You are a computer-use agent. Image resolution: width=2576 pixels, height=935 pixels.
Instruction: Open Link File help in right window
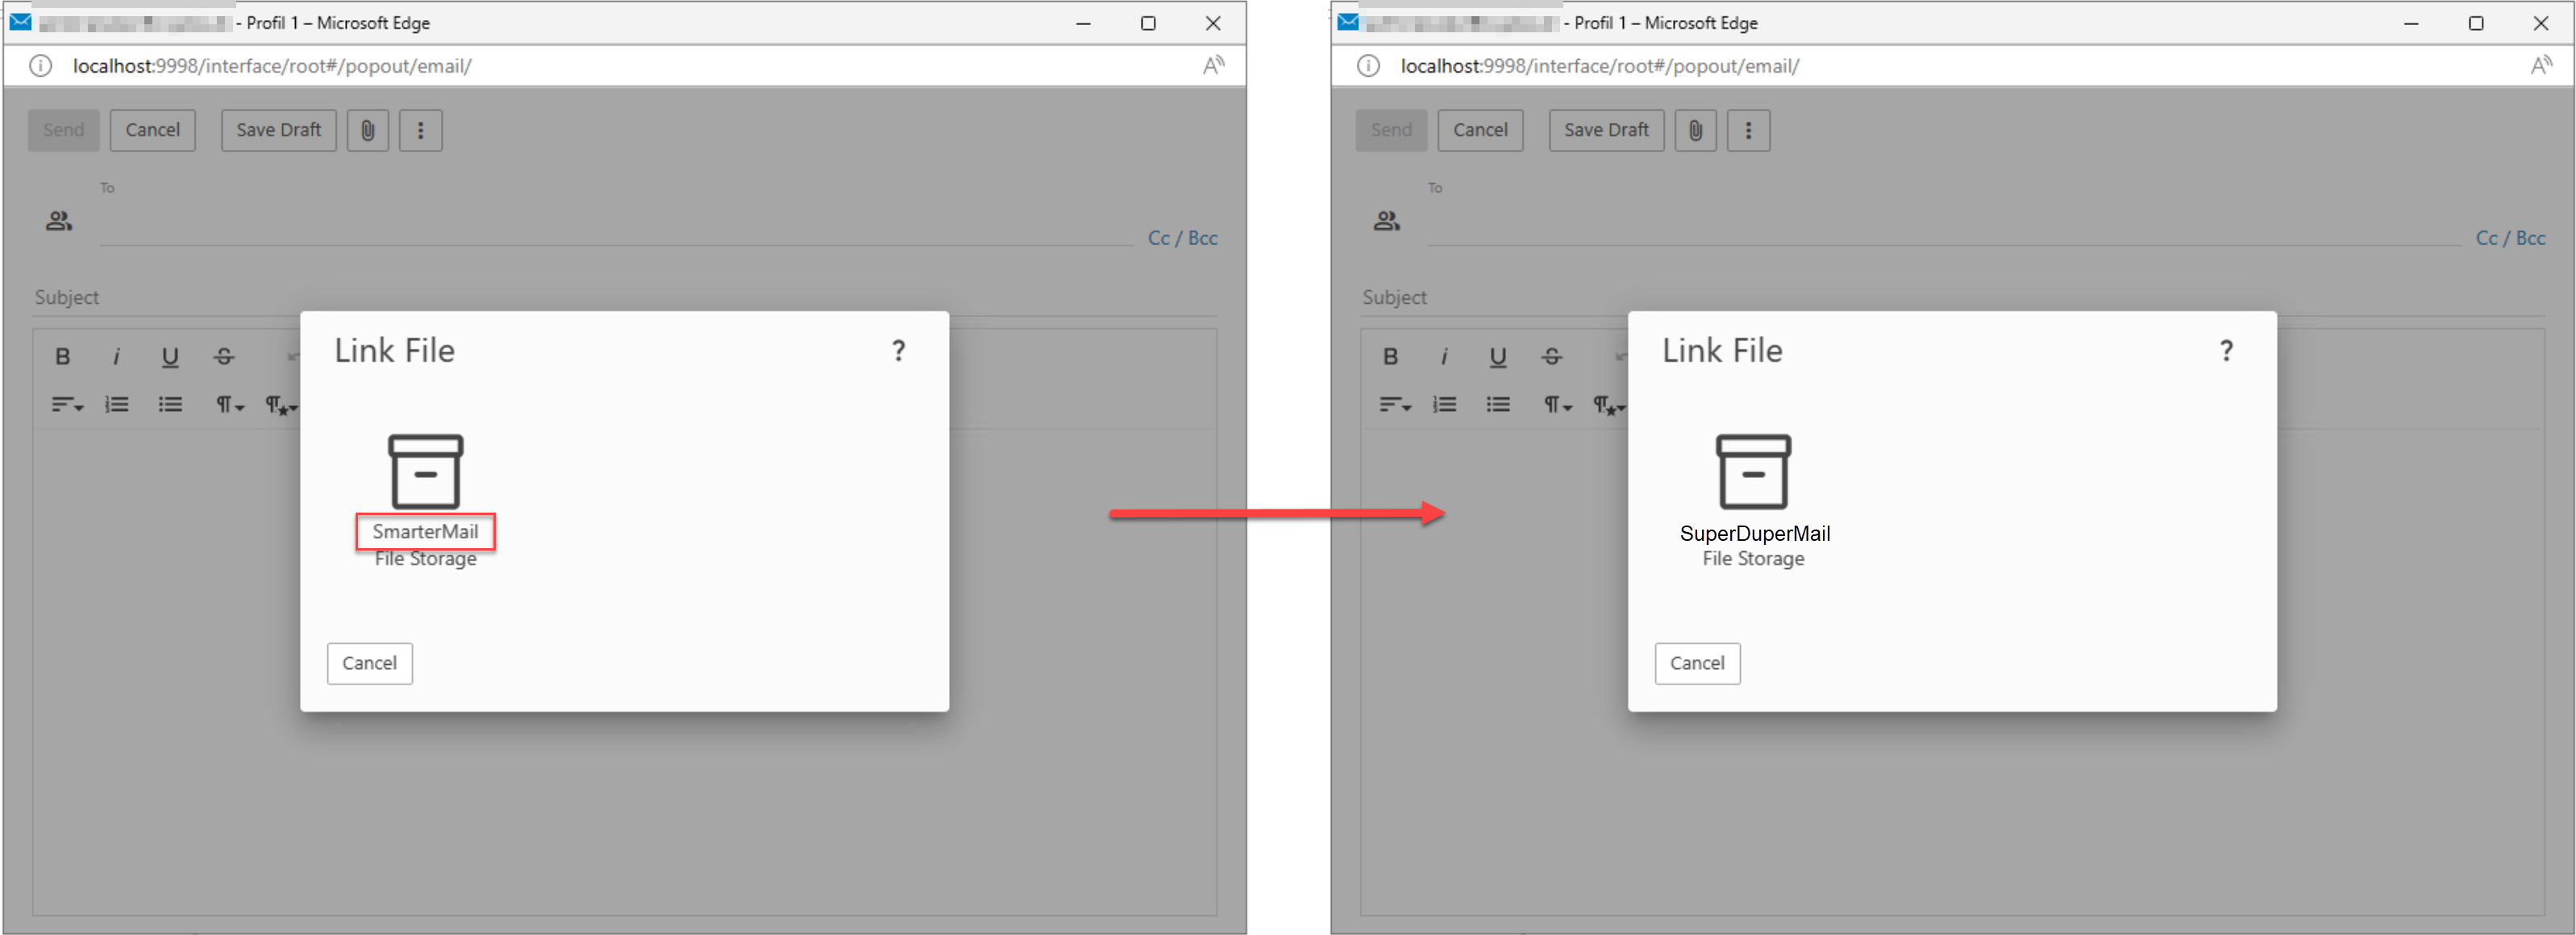pyautogui.click(x=2226, y=350)
